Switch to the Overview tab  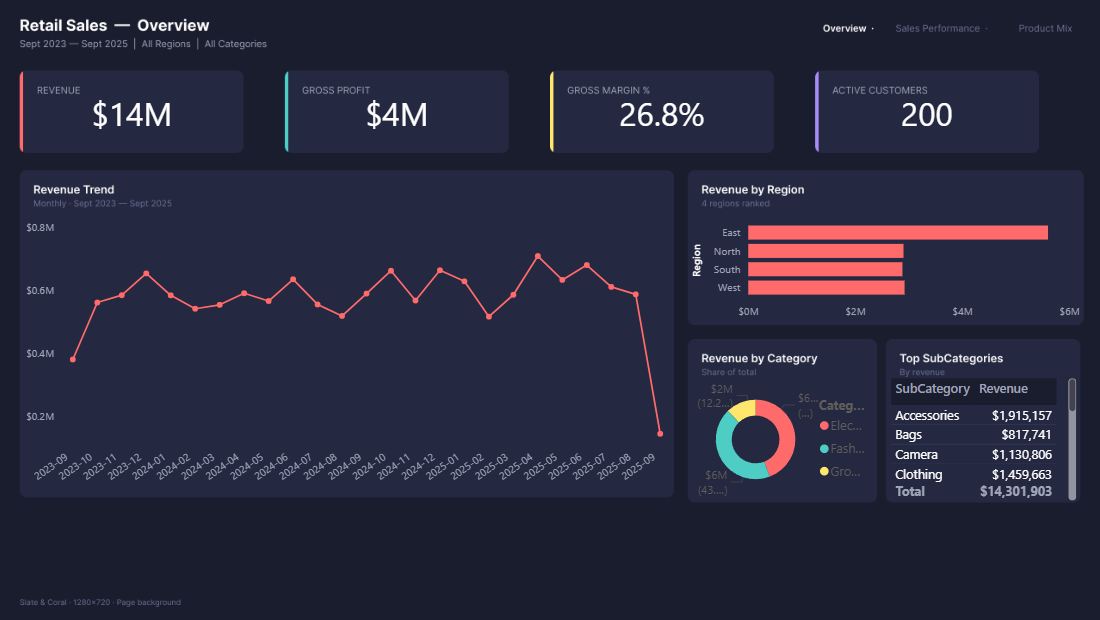click(844, 29)
